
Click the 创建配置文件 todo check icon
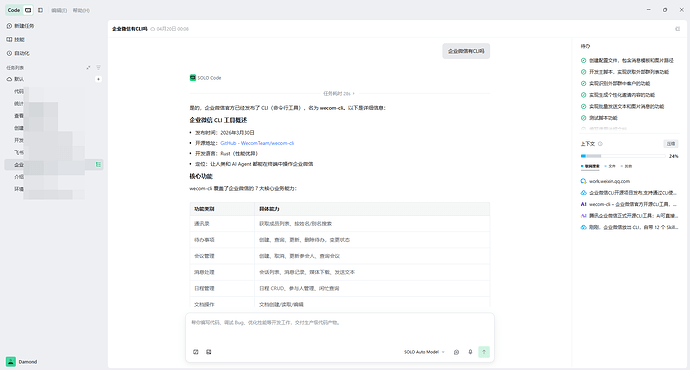[x=584, y=60]
